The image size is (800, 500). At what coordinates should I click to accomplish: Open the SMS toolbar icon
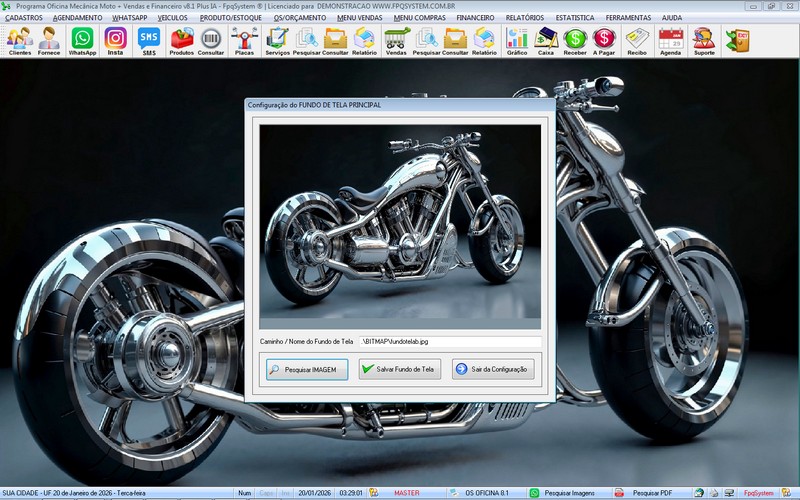[x=149, y=41]
